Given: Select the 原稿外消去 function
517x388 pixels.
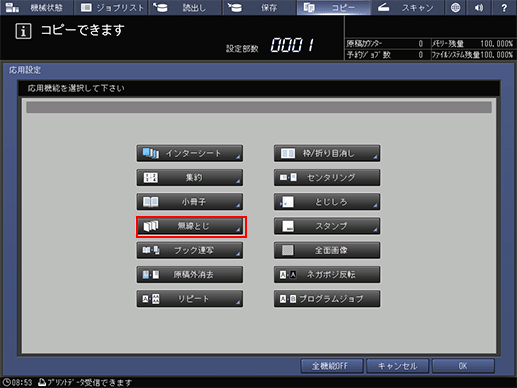Looking at the screenshot, I should tap(189, 275).
